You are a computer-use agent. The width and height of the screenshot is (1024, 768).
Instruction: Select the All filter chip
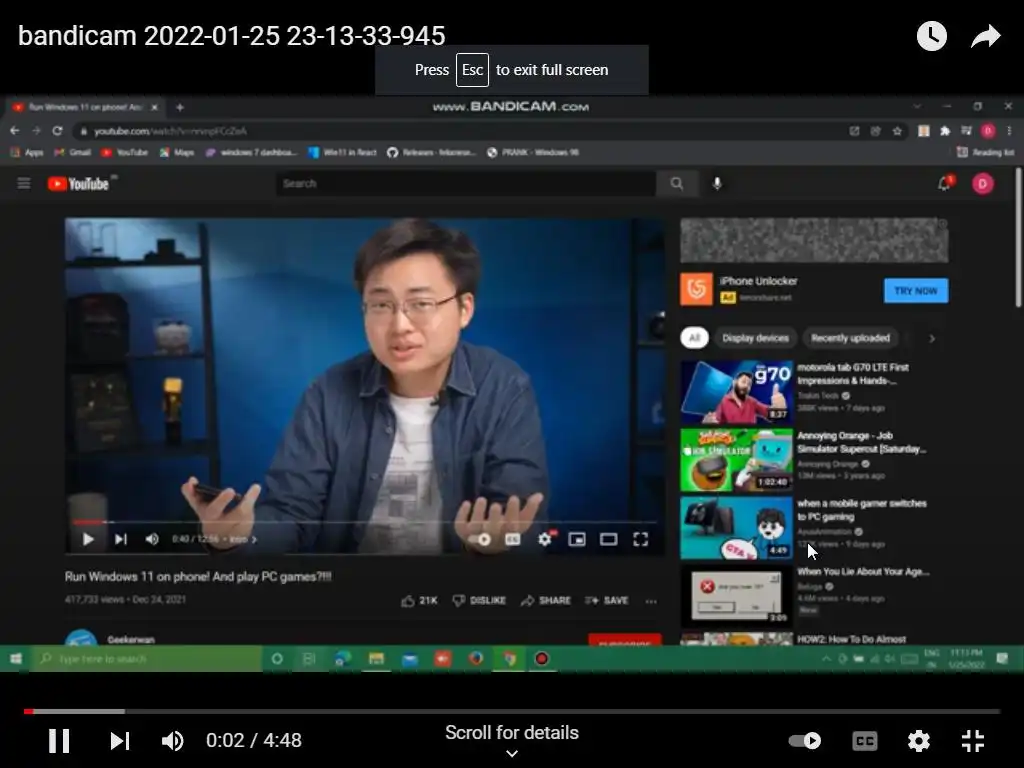[x=694, y=338]
